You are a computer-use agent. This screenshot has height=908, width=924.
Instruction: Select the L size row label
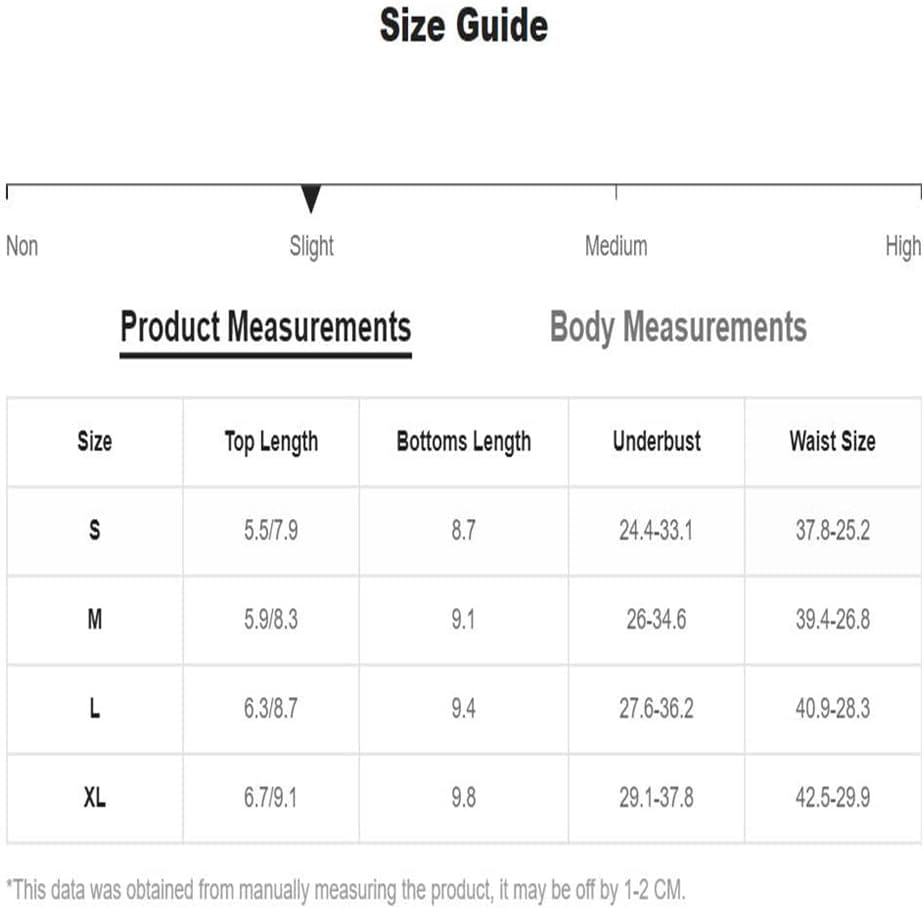coord(94,709)
